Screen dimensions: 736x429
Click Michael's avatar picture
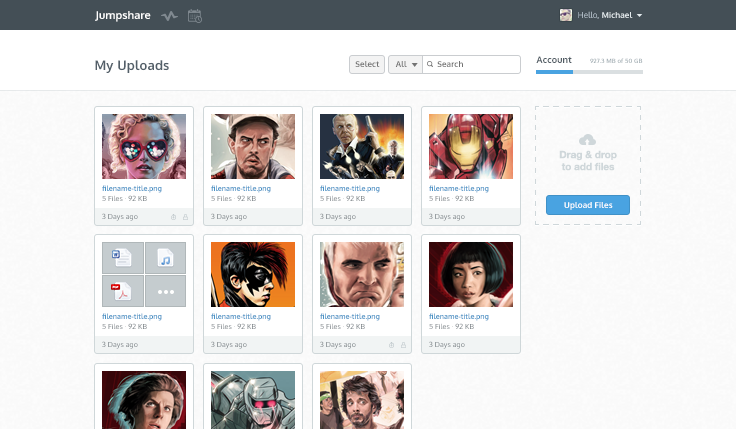point(566,15)
